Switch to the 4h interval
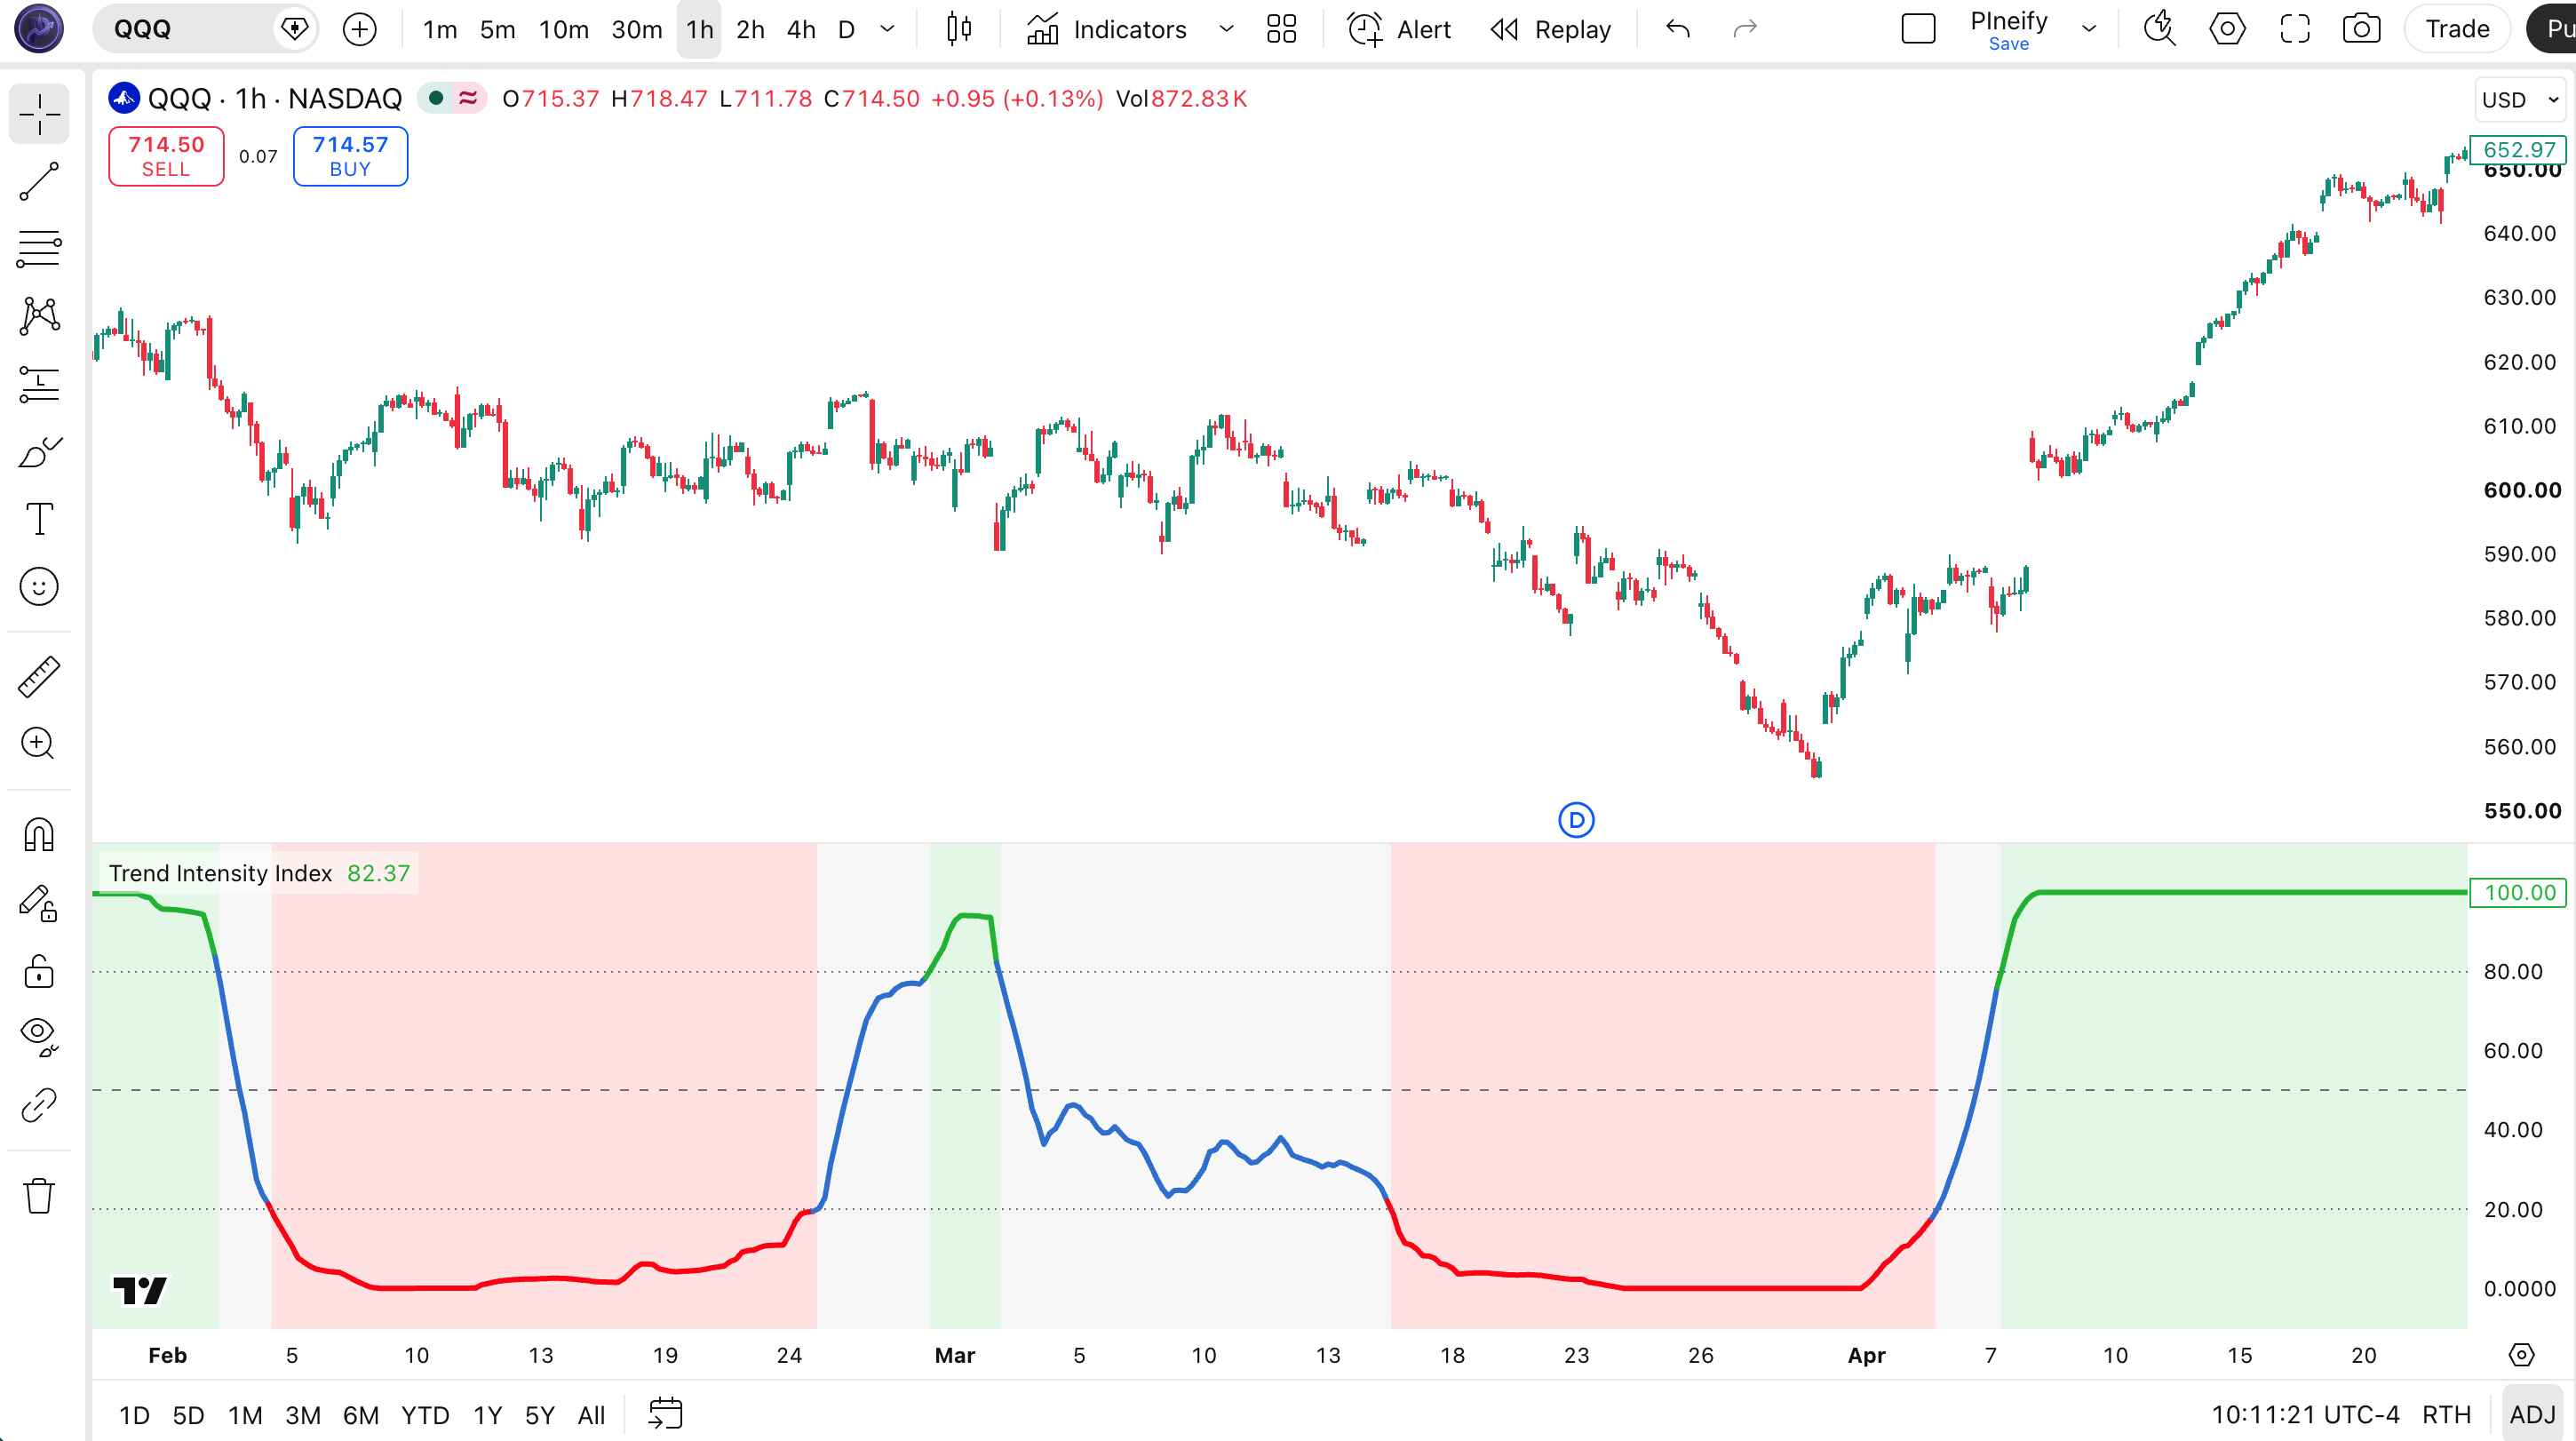The height and width of the screenshot is (1441, 2576). coord(801,29)
